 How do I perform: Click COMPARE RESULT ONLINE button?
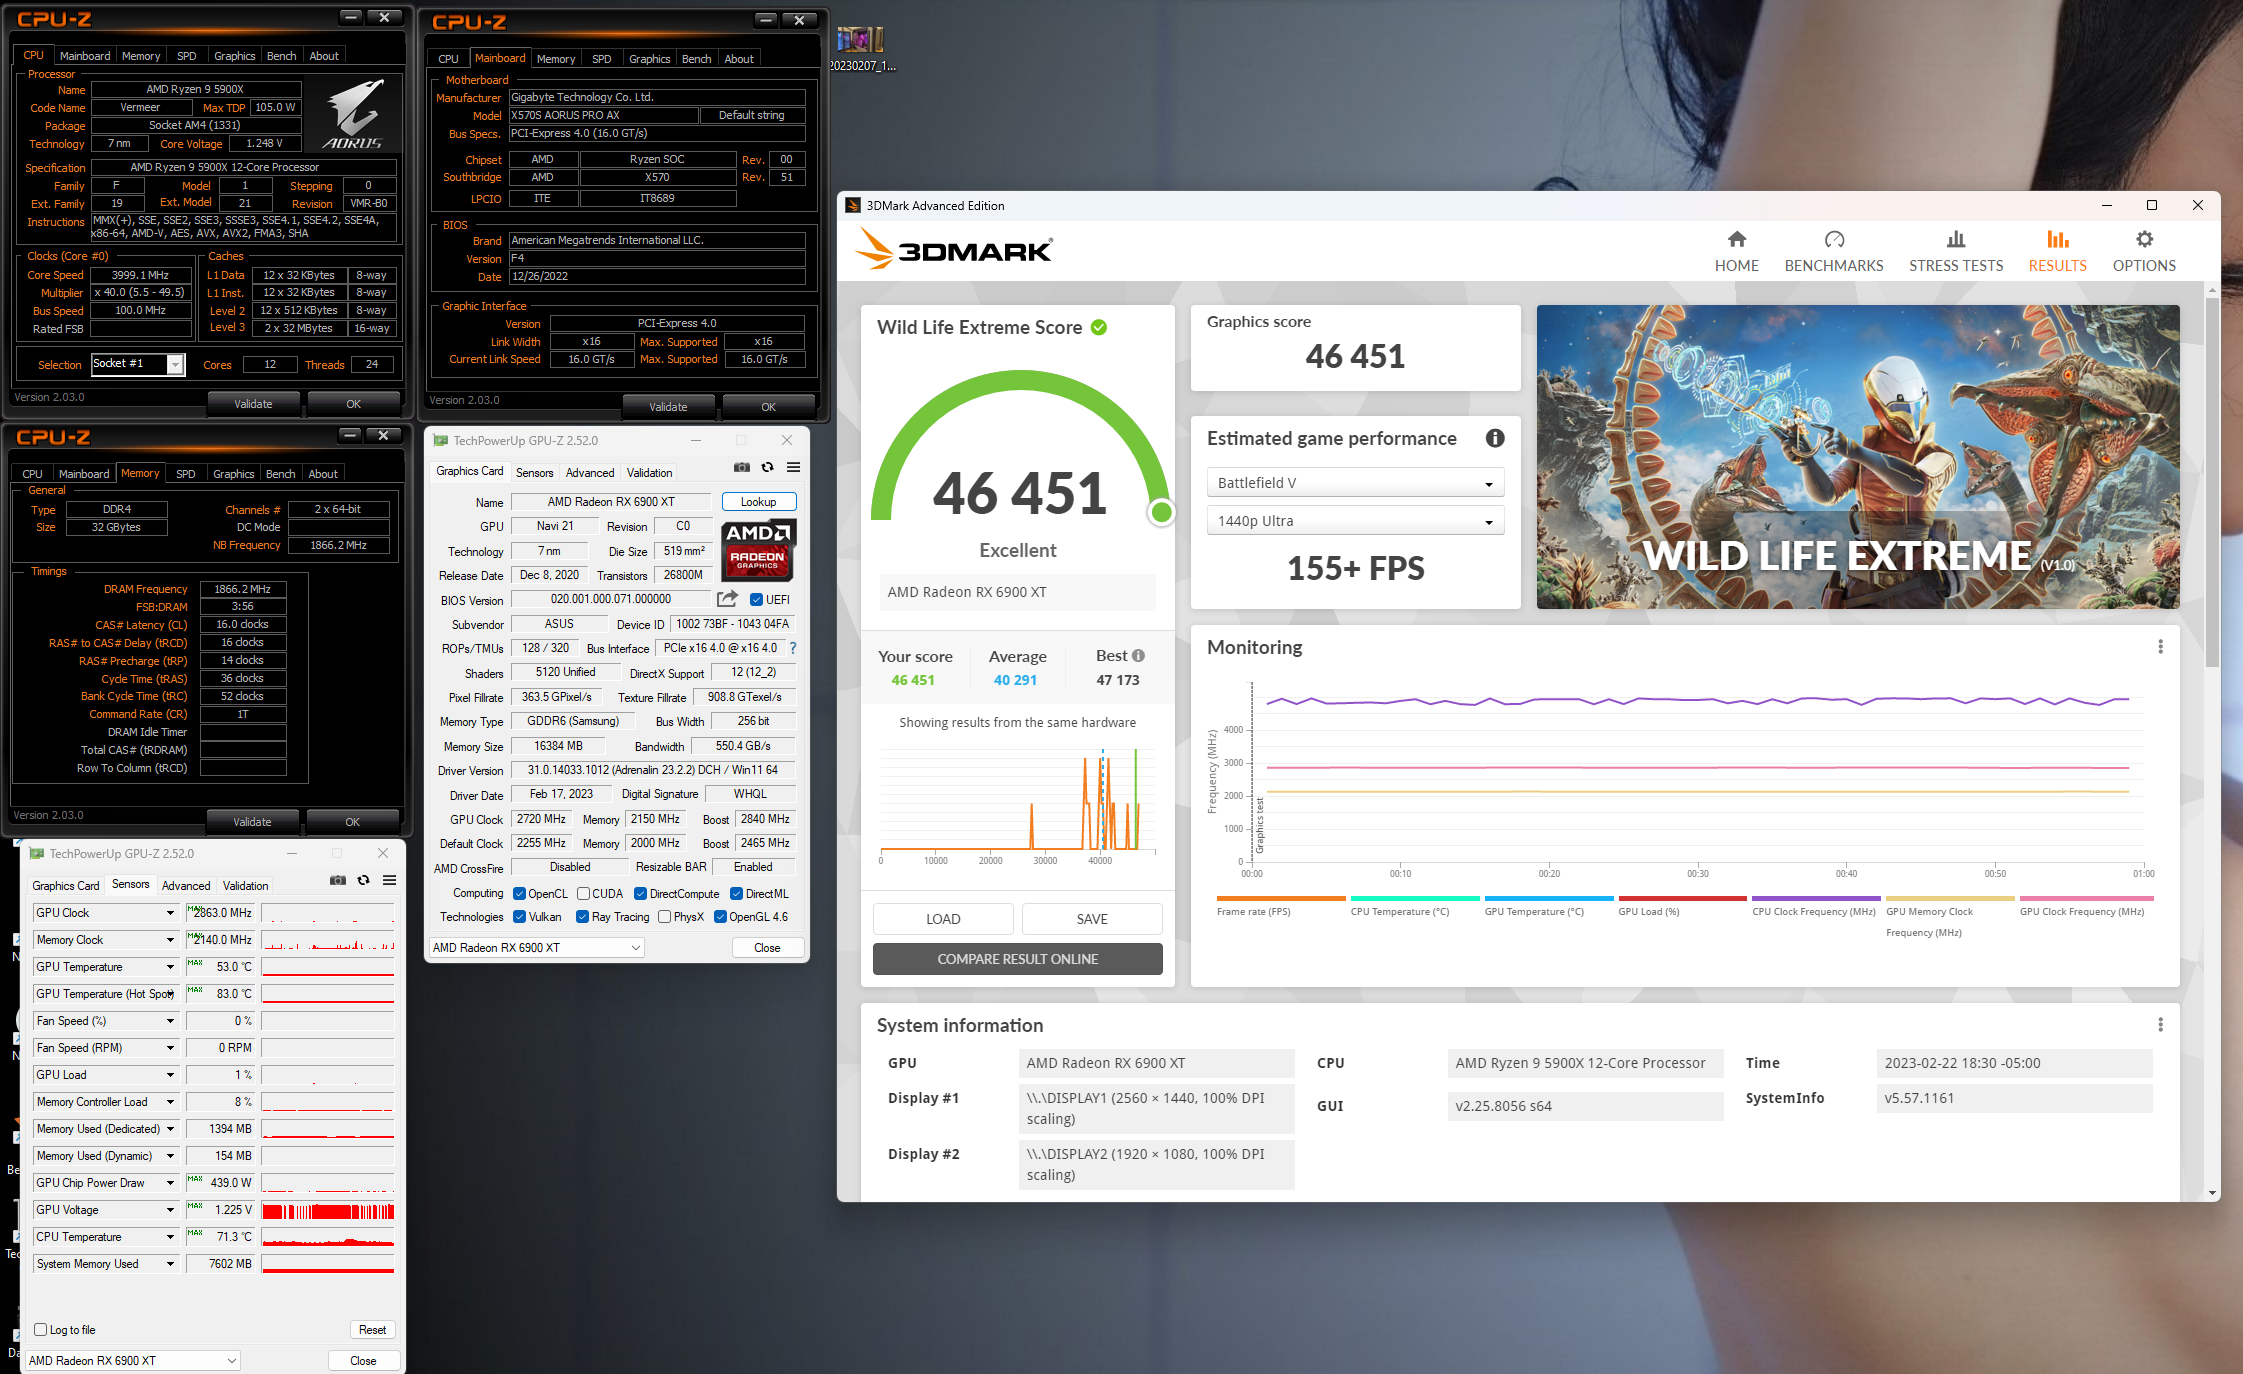(x=1017, y=959)
